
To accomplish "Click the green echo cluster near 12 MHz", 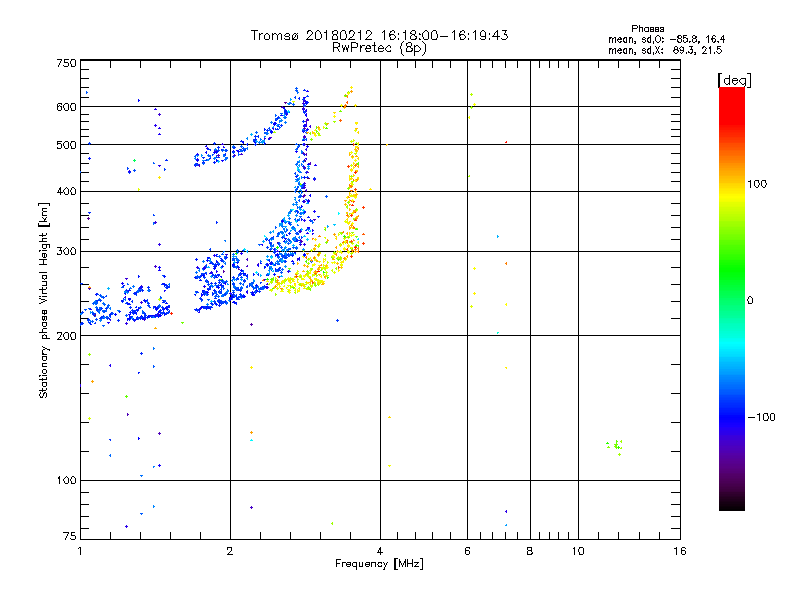I will [x=614, y=446].
